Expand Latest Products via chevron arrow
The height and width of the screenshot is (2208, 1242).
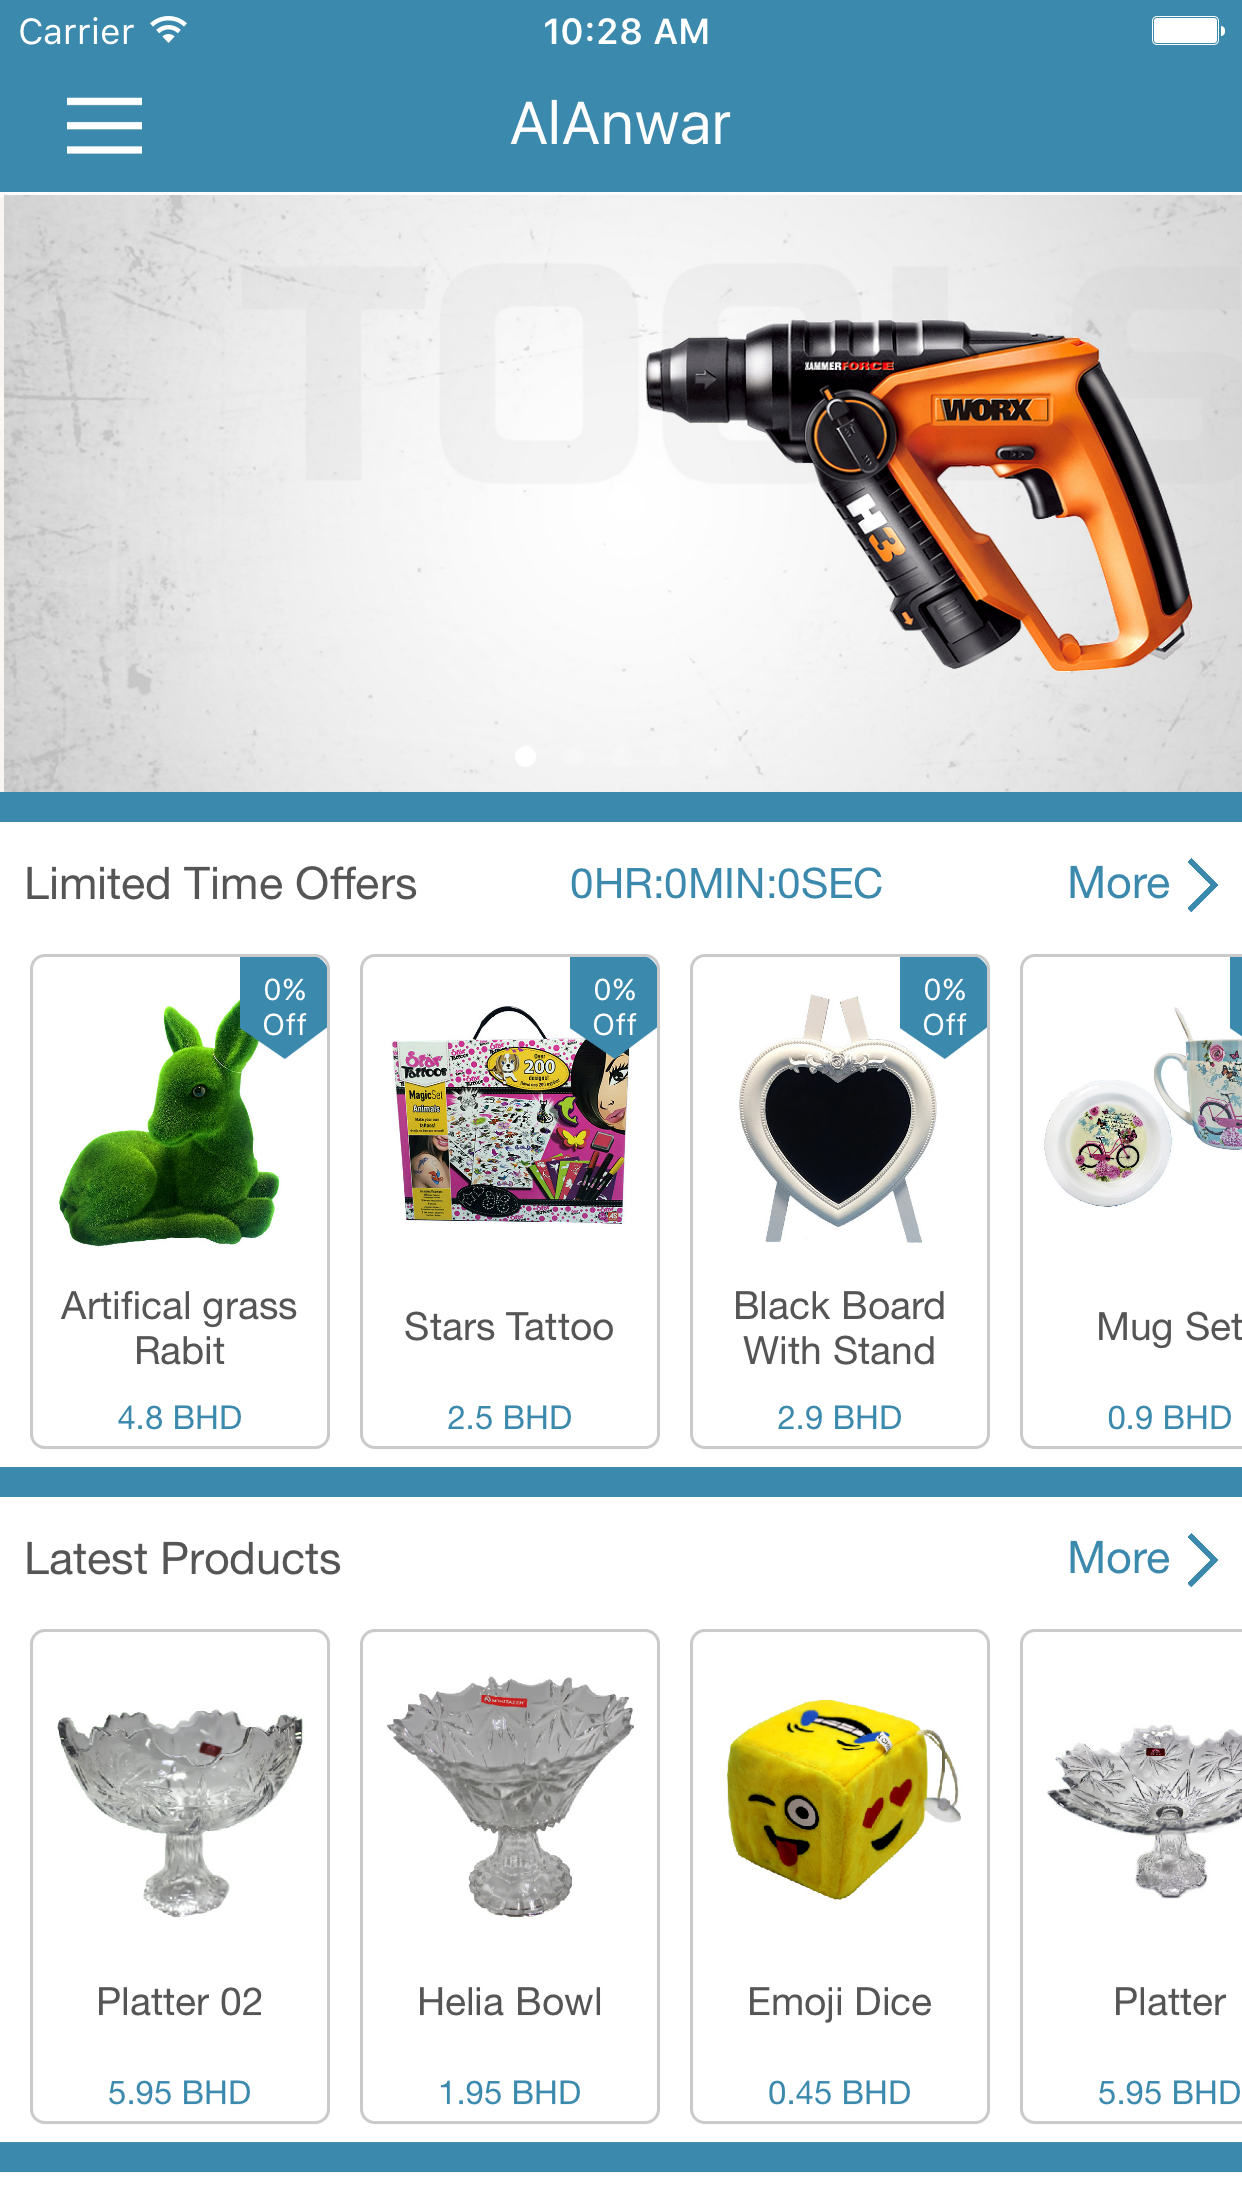pyautogui.click(x=1202, y=1560)
